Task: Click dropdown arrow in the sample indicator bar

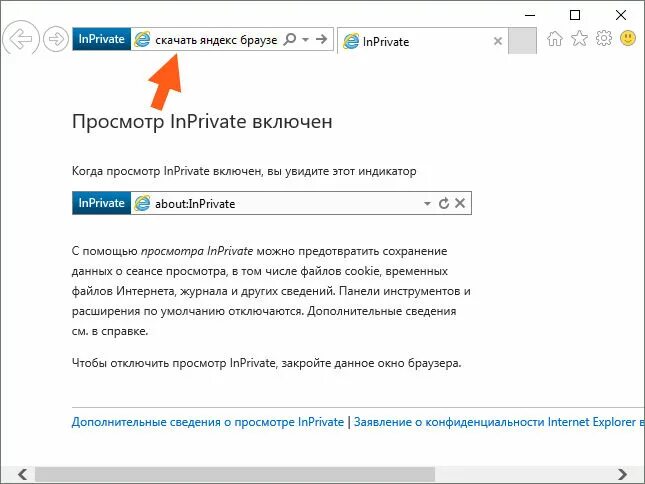Action: (x=427, y=204)
